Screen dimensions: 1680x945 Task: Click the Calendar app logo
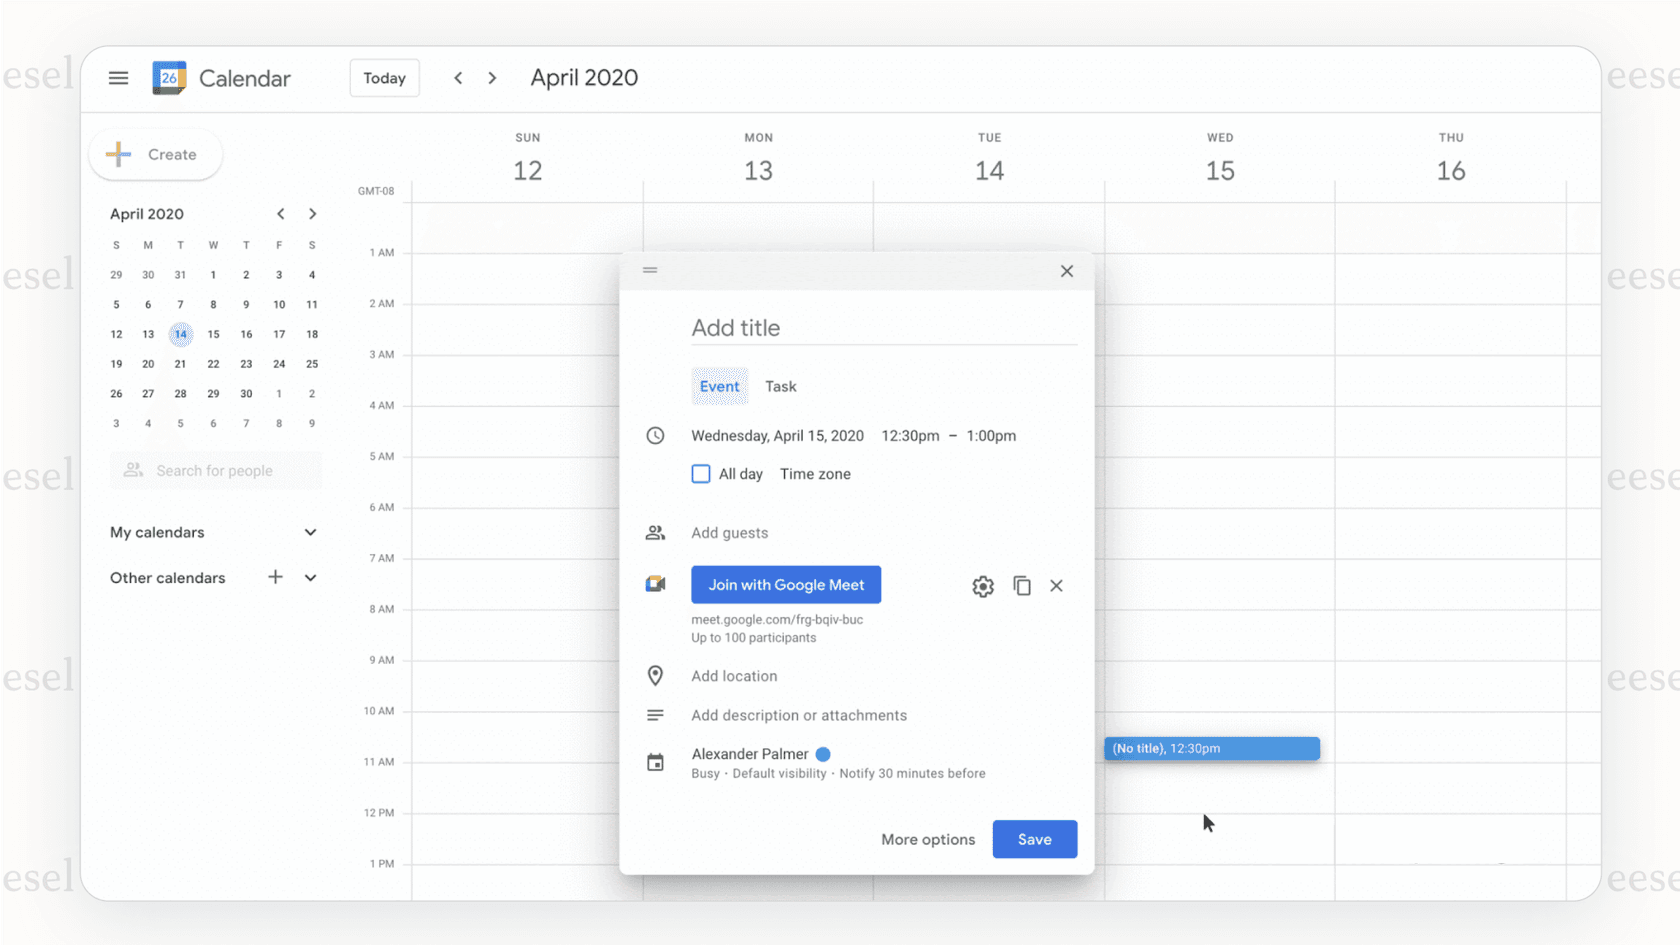pos(168,78)
